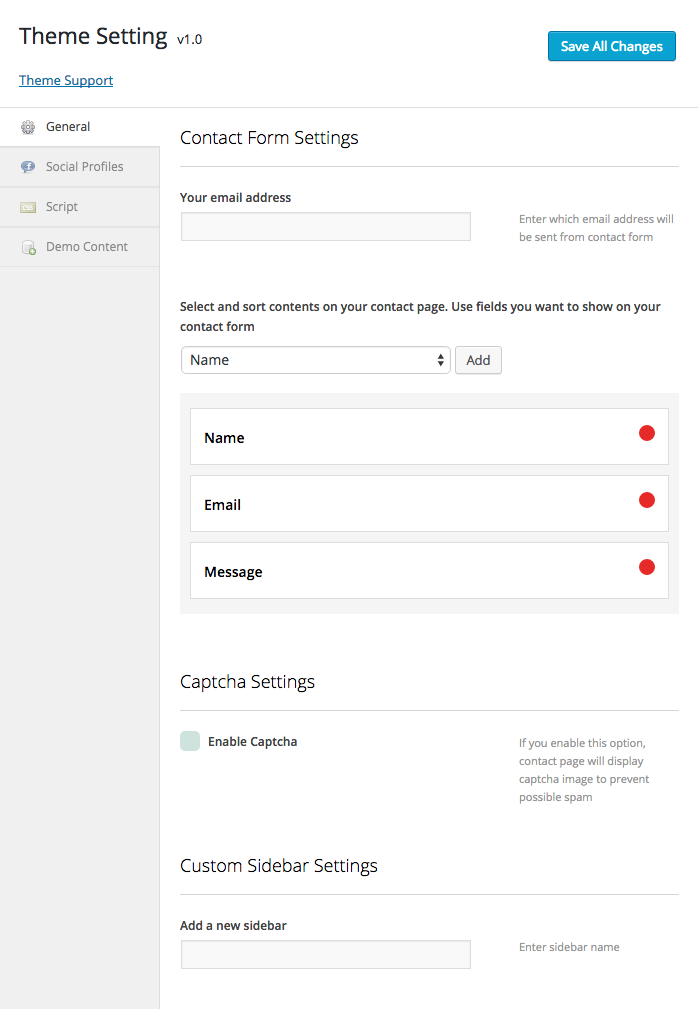Viewport: 698px width, 1009px height.
Task: Open the contact field Name dropdown
Action: tap(315, 360)
